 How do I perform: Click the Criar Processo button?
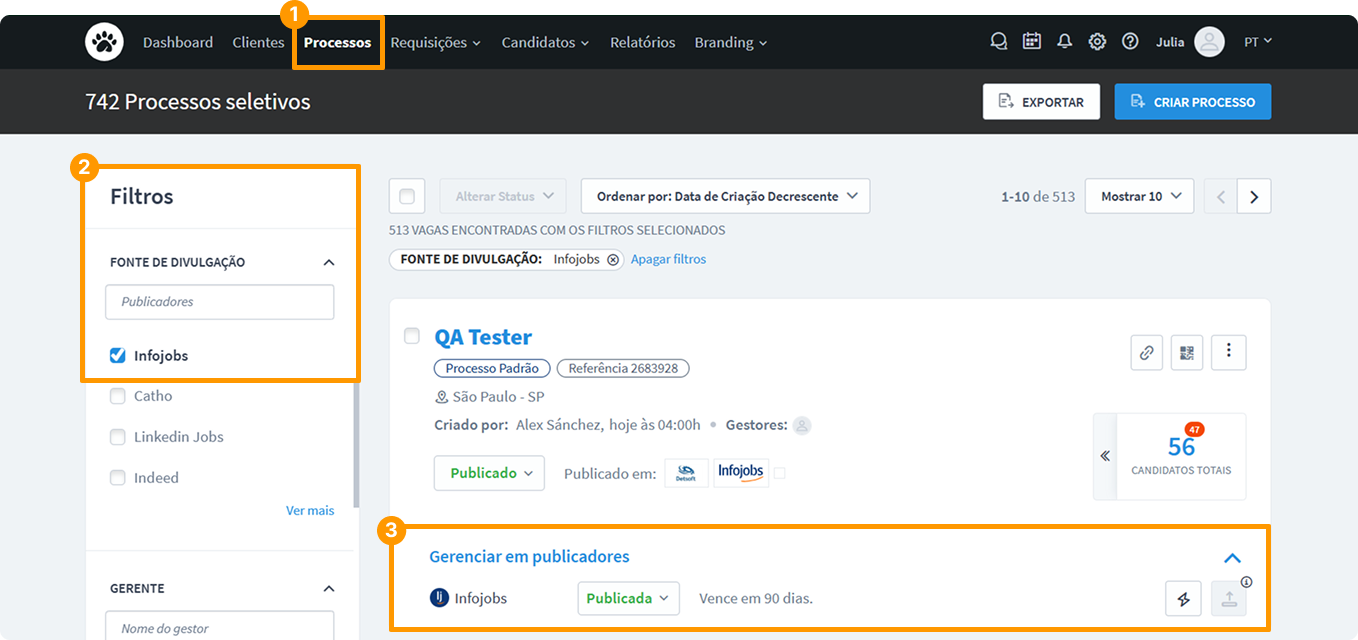pyautogui.click(x=1192, y=102)
